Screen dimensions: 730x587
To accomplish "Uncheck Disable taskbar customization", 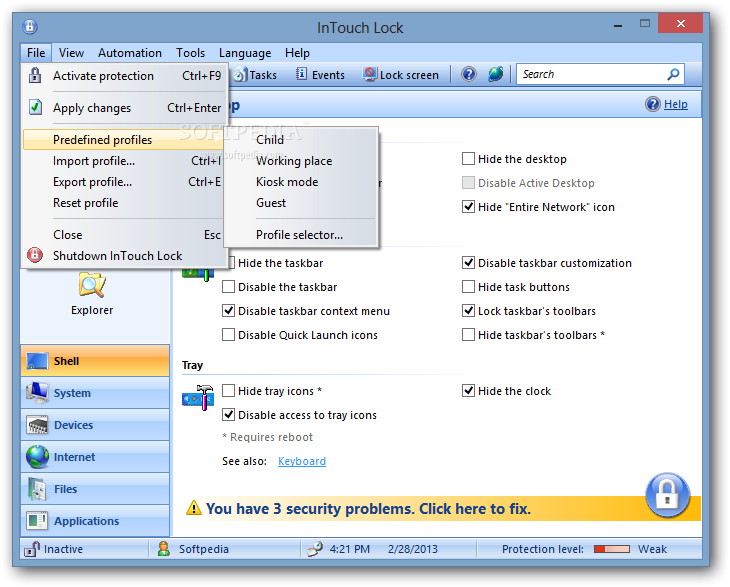I will coord(468,263).
